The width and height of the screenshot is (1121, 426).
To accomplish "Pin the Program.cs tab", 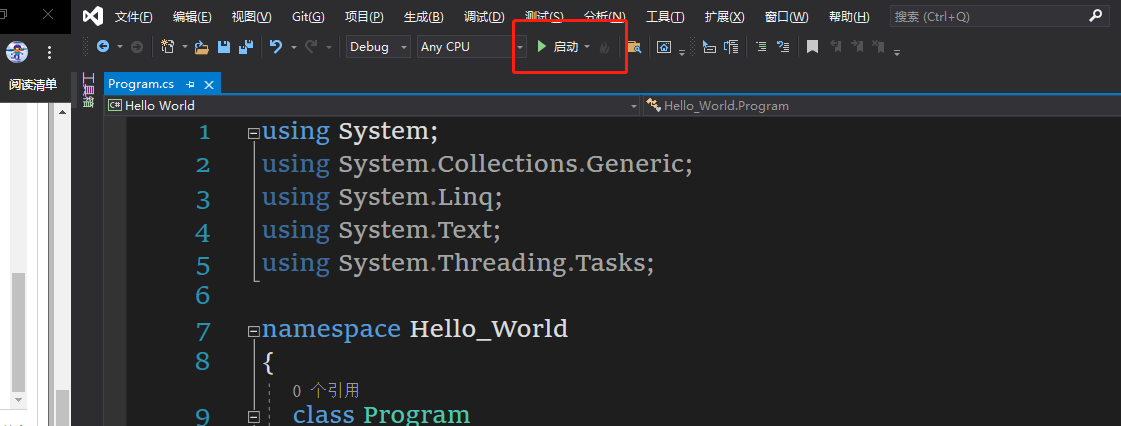I will click(x=190, y=84).
